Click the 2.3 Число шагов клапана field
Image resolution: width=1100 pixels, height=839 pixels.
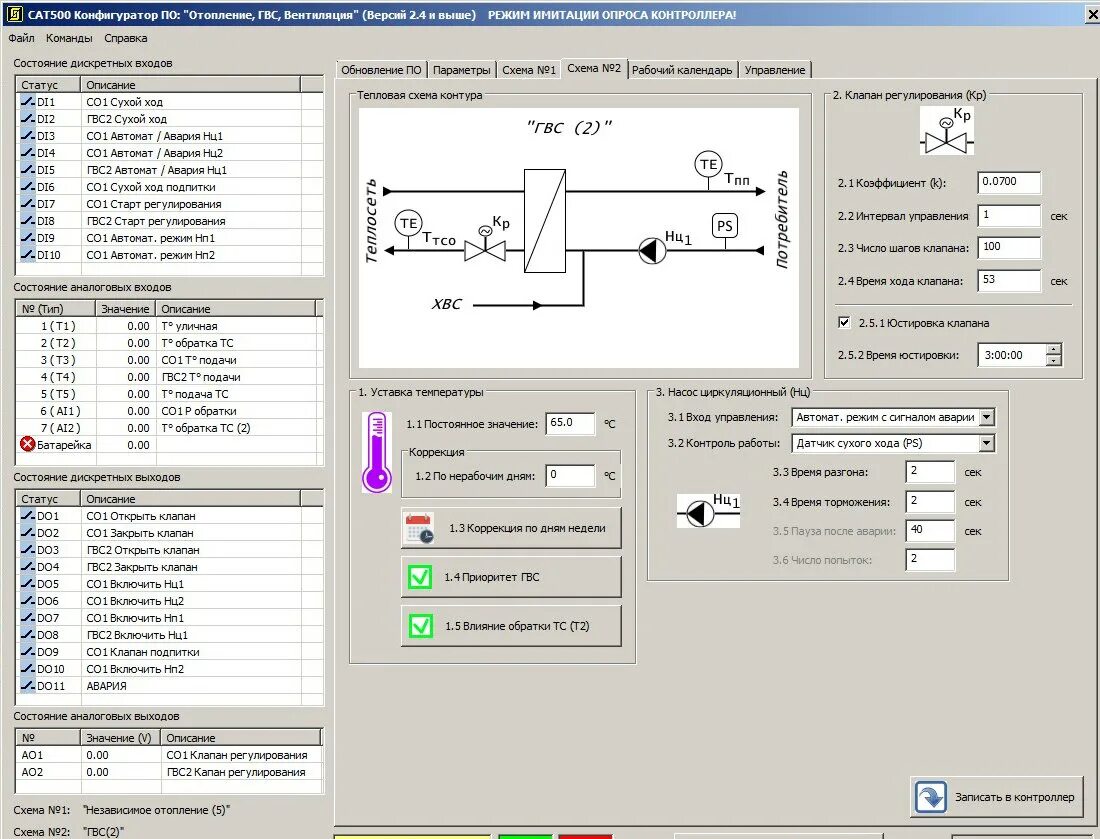1010,247
